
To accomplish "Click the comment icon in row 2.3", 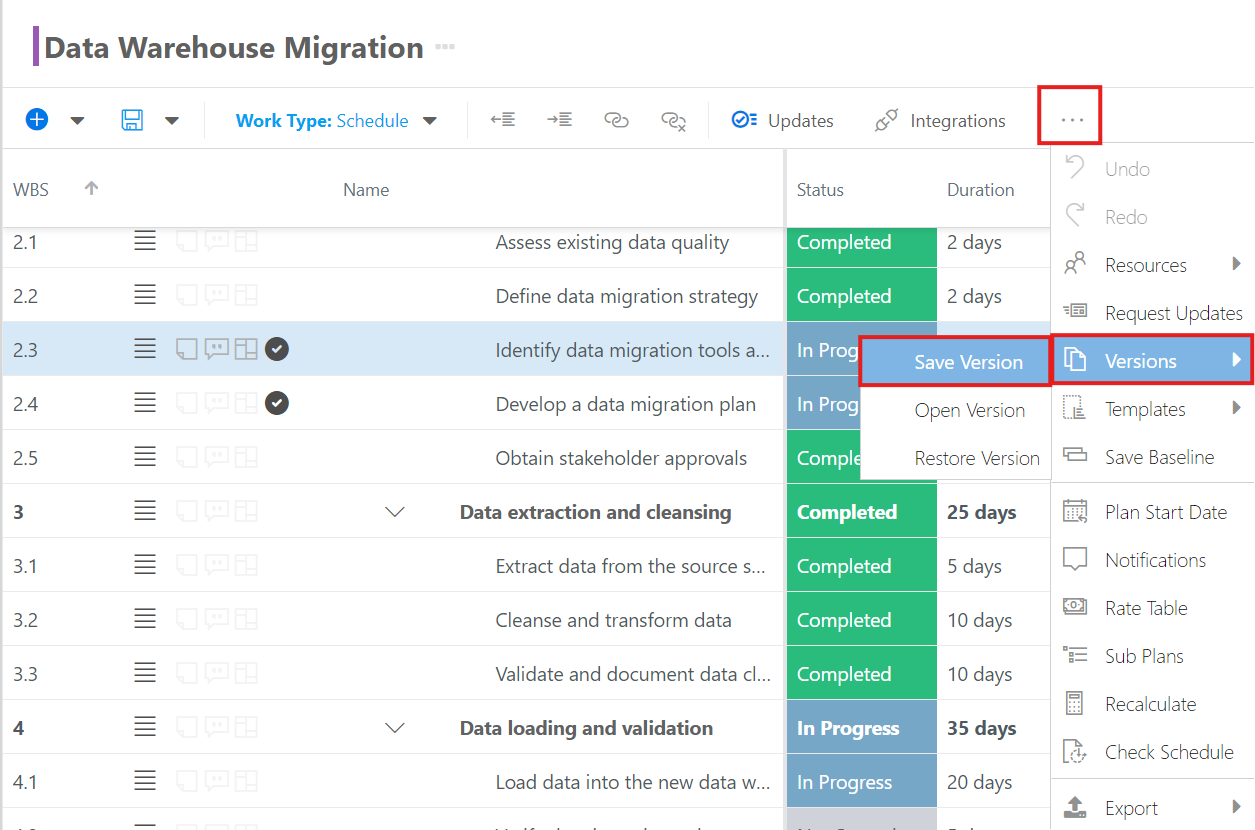I will 216,349.
